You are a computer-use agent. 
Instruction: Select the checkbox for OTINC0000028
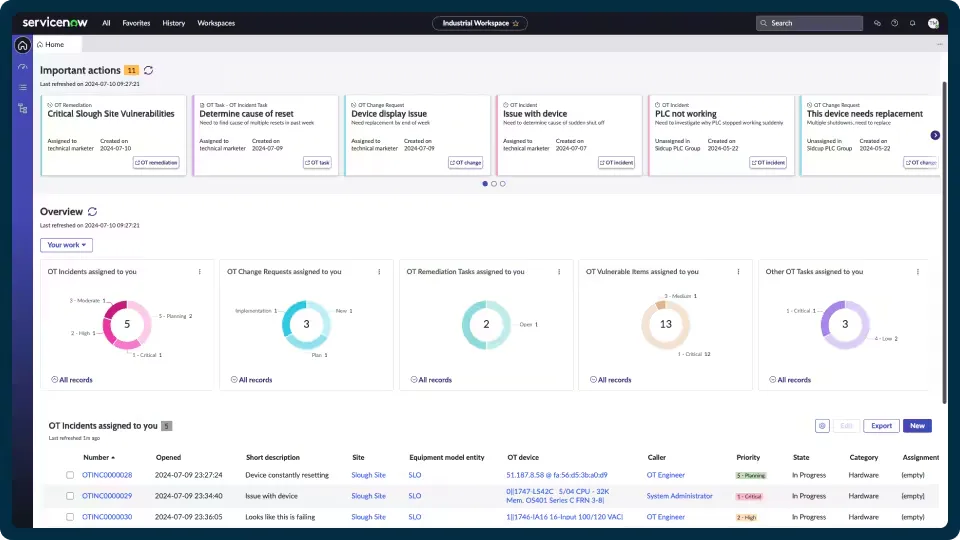pos(70,475)
